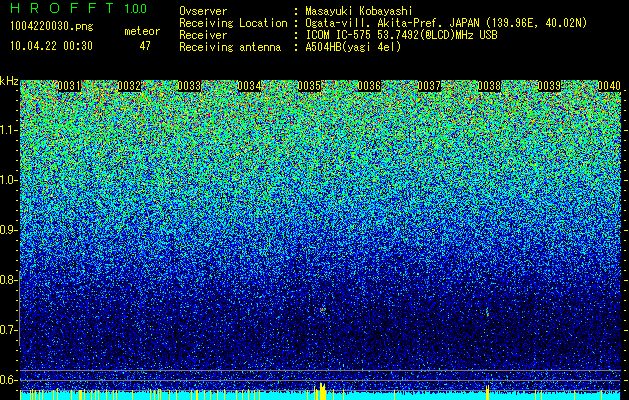This screenshot has width=629, height=400.
Task: Click the 0032 time marker
Action: point(130,86)
